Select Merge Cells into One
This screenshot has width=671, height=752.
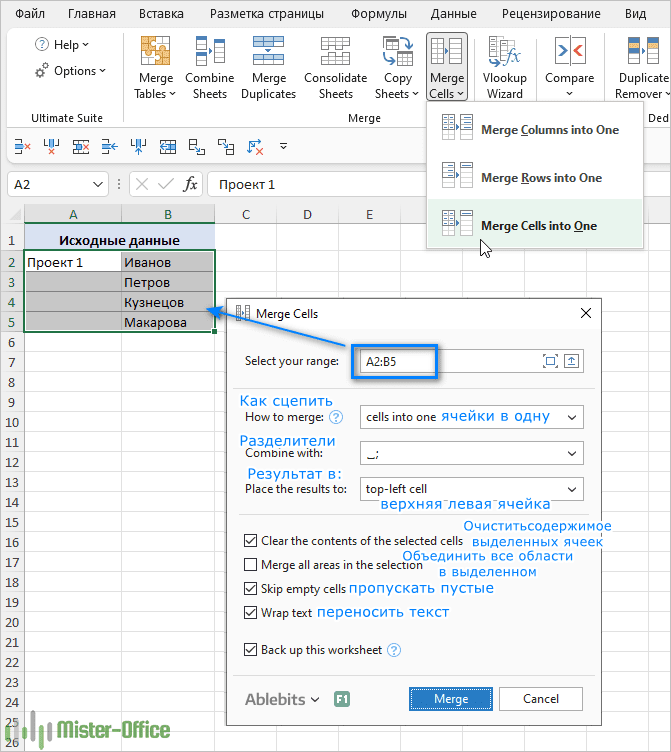(534, 224)
